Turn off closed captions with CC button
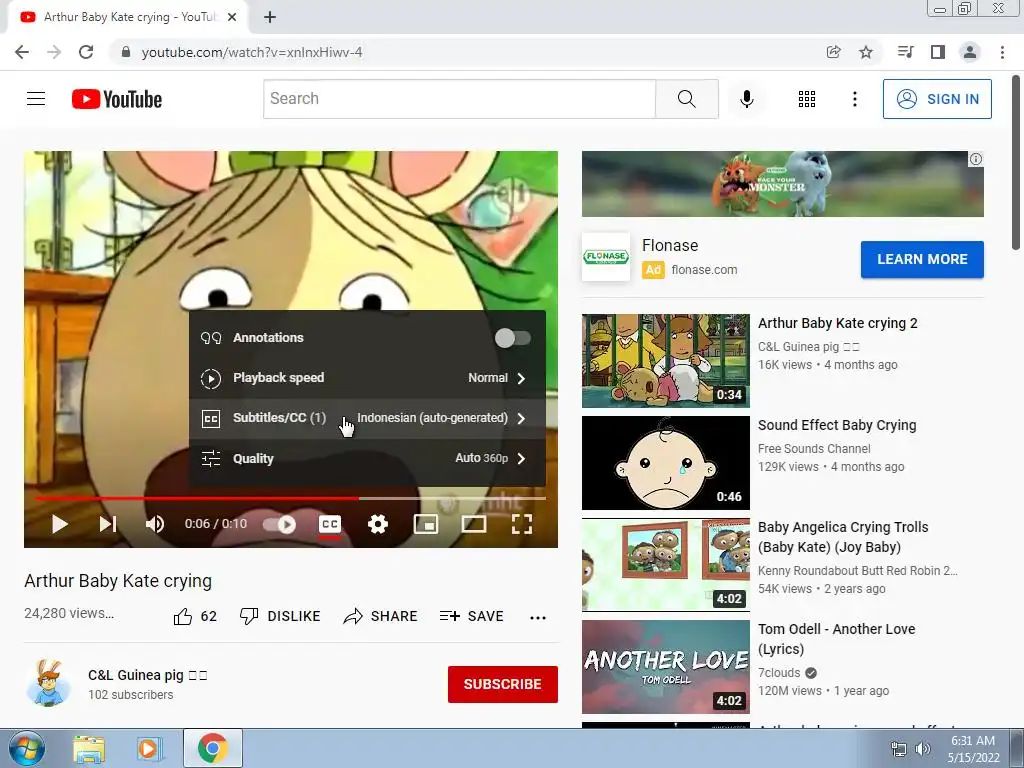The image size is (1024, 768). click(330, 524)
